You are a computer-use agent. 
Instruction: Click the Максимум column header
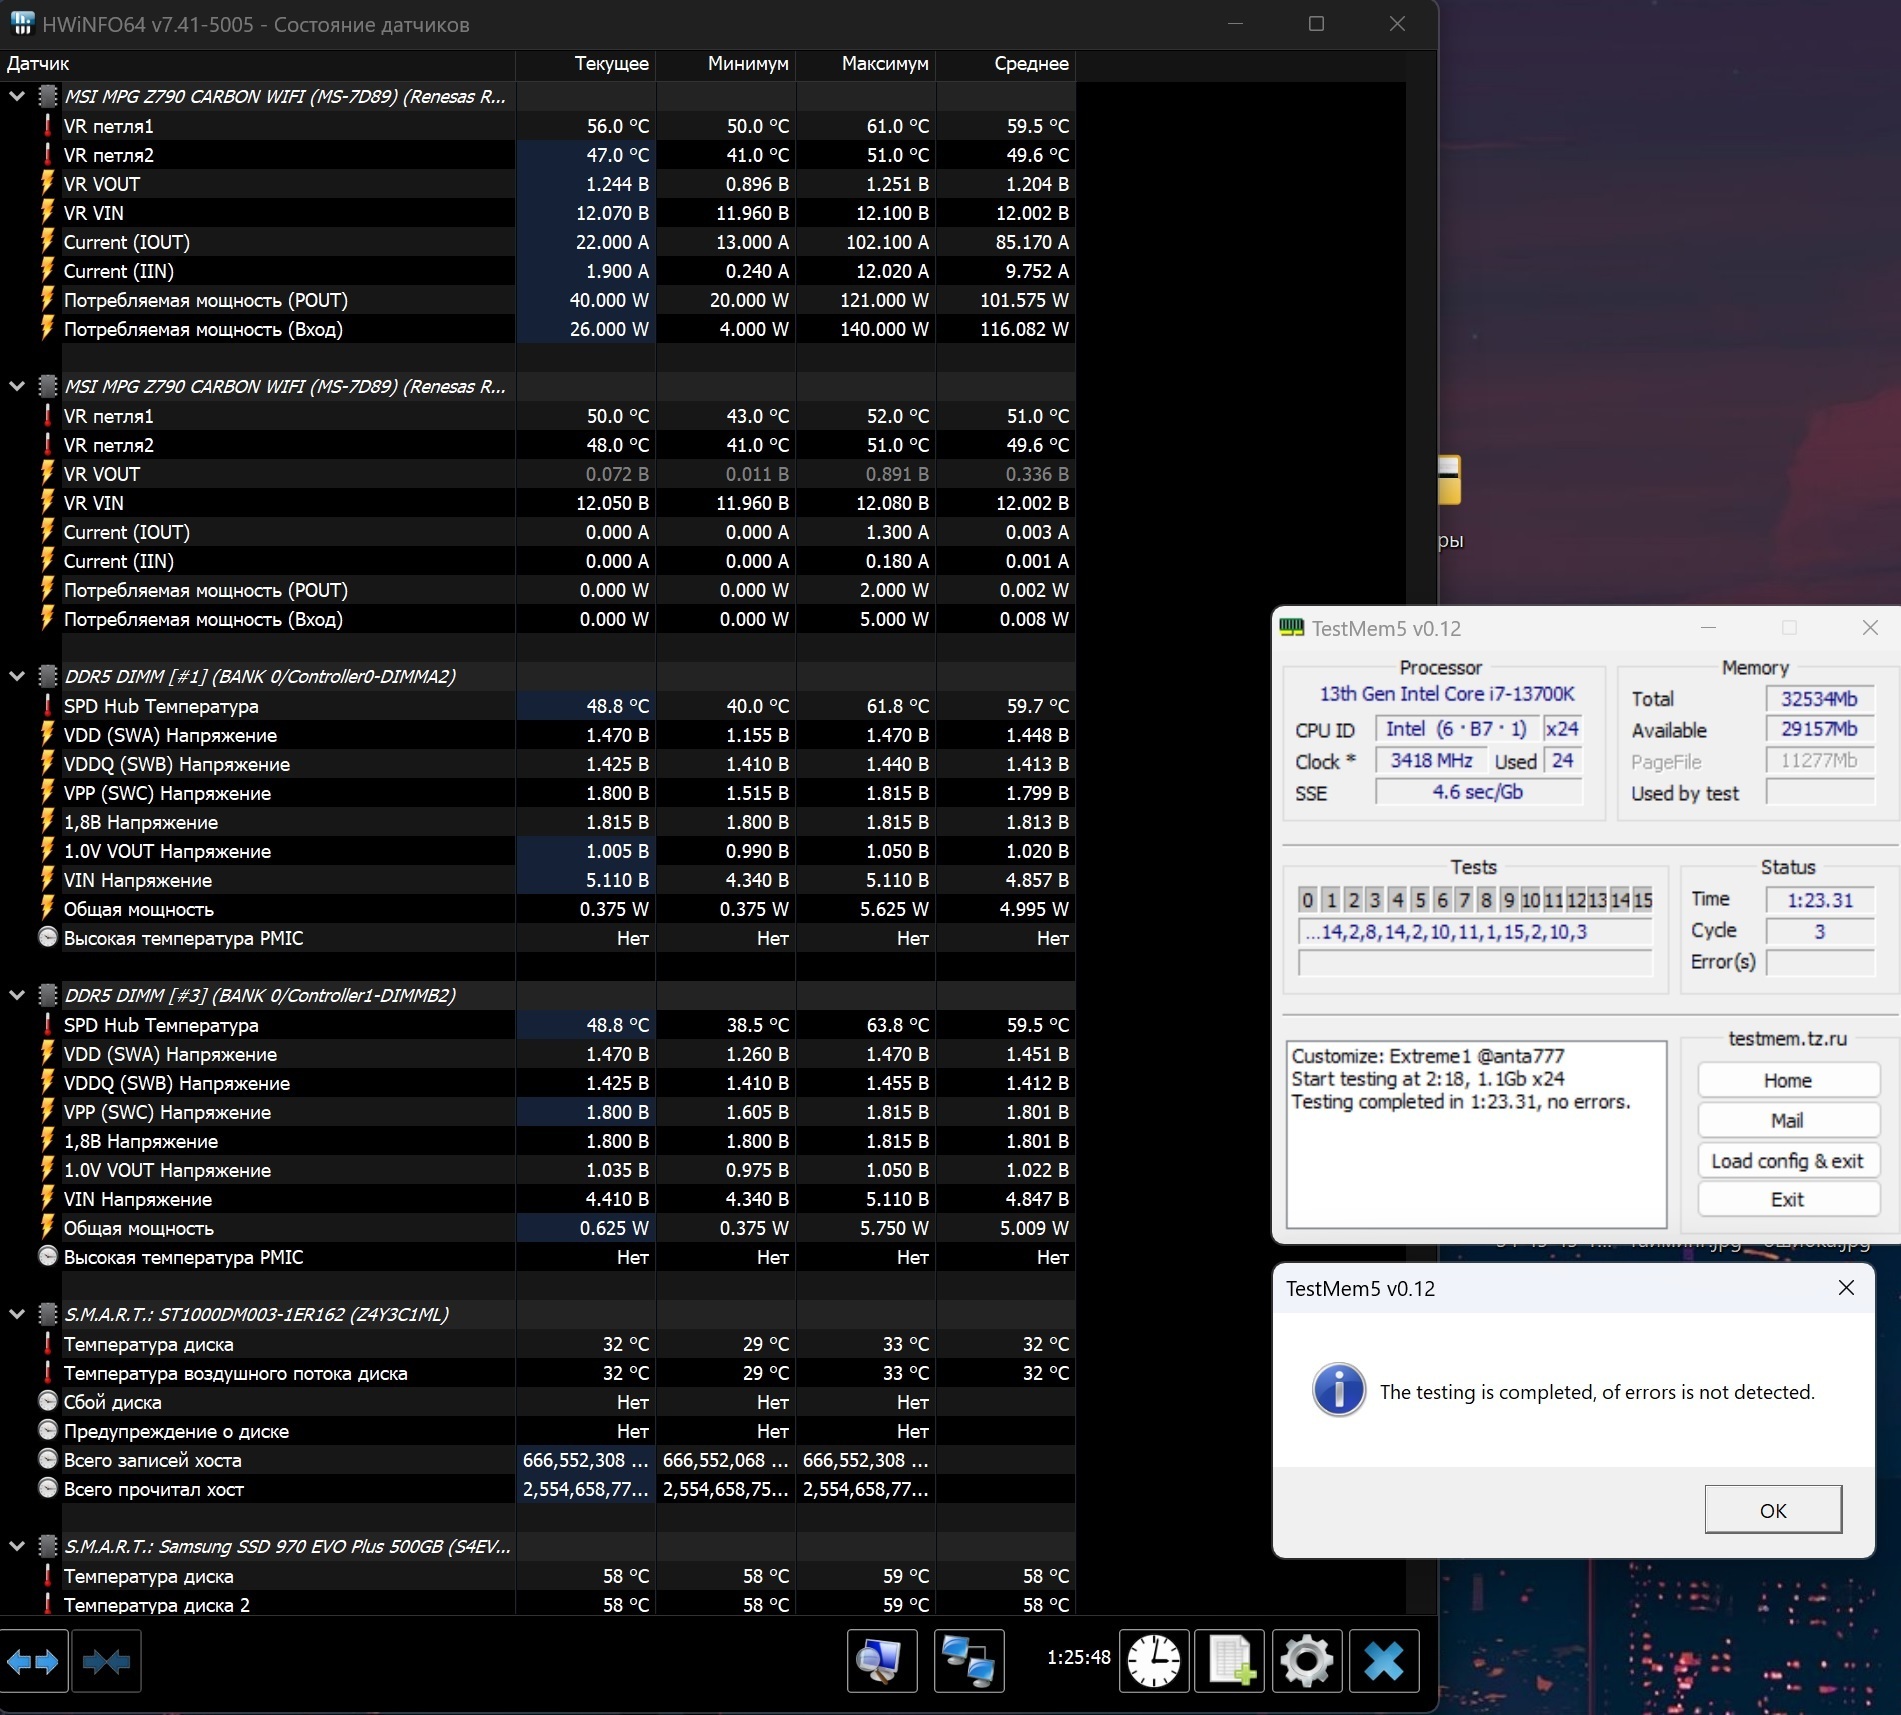866,64
